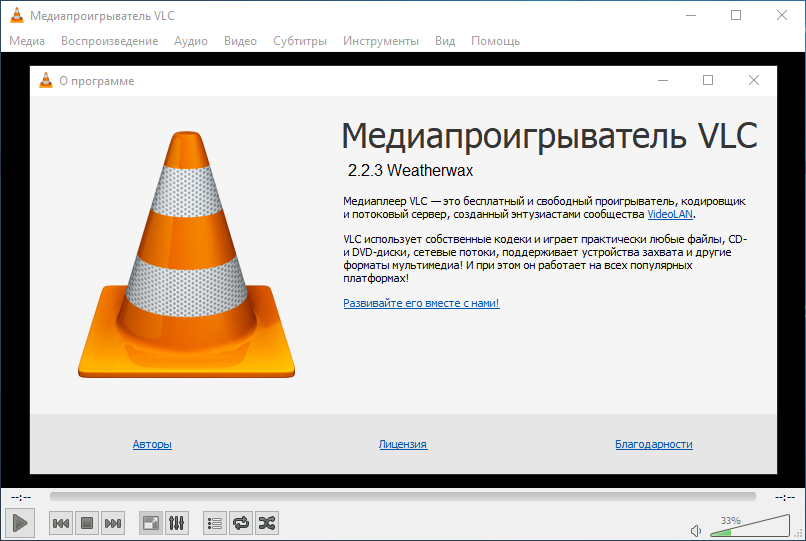
Task: Click the large VLC cone logo
Action: 186,255
